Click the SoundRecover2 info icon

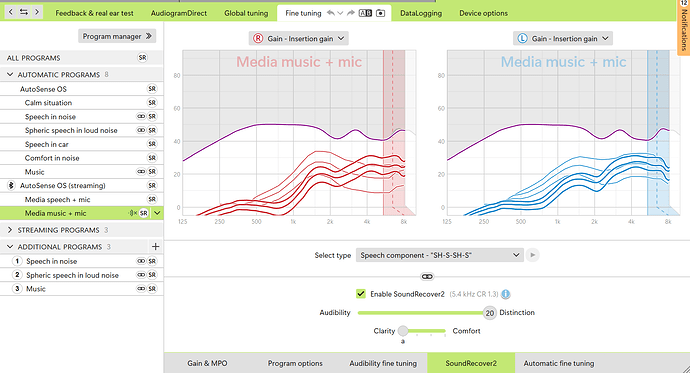pos(506,294)
